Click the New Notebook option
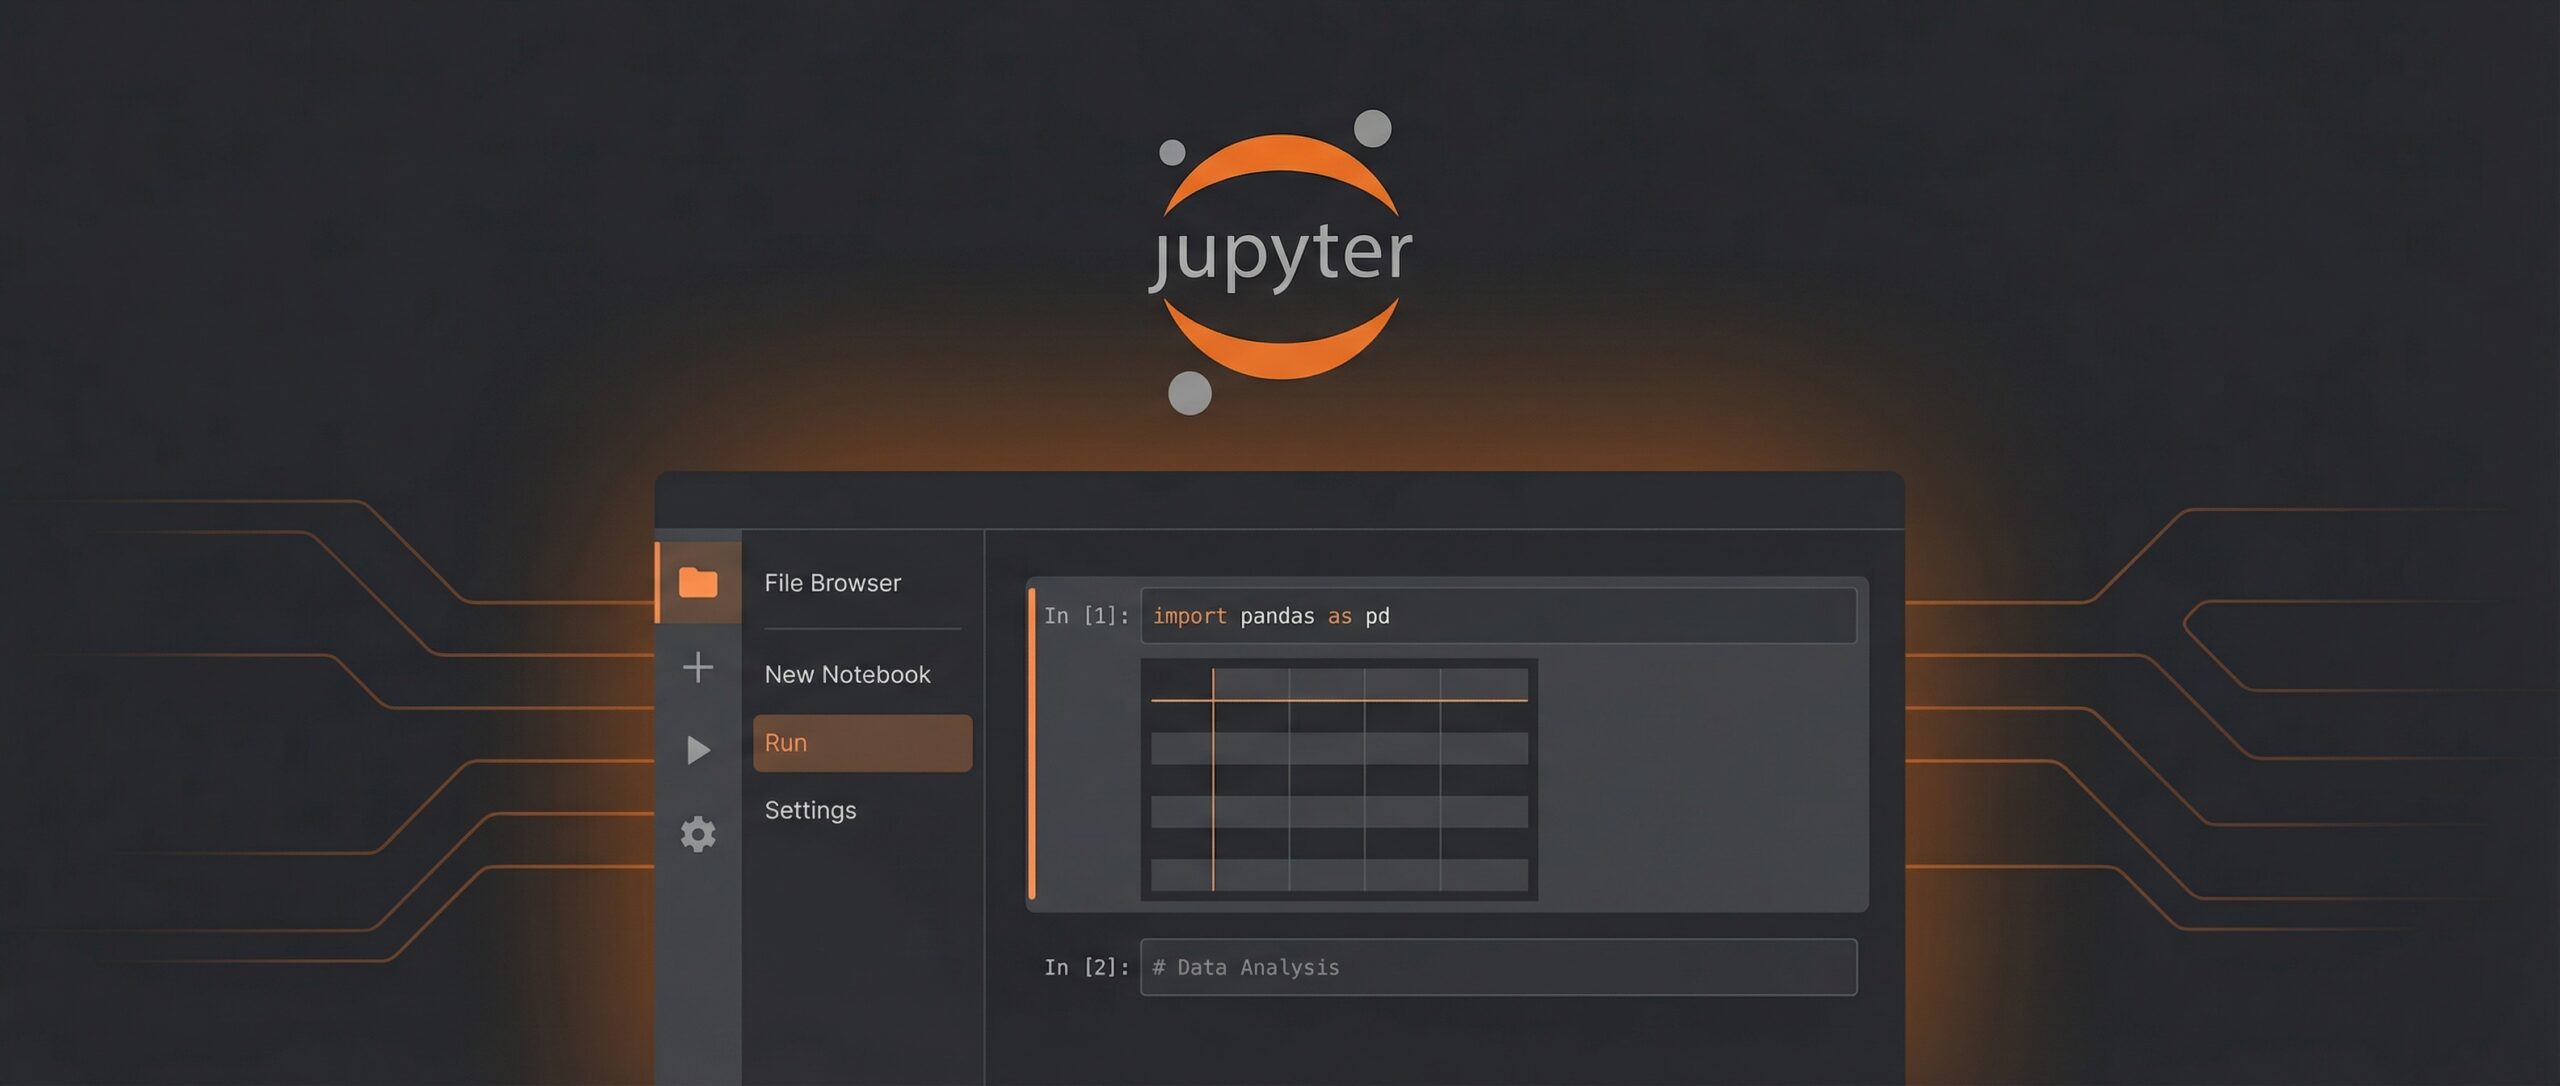The height and width of the screenshot is (1086, 2560). pyautogui.click(x=847, y=674)
